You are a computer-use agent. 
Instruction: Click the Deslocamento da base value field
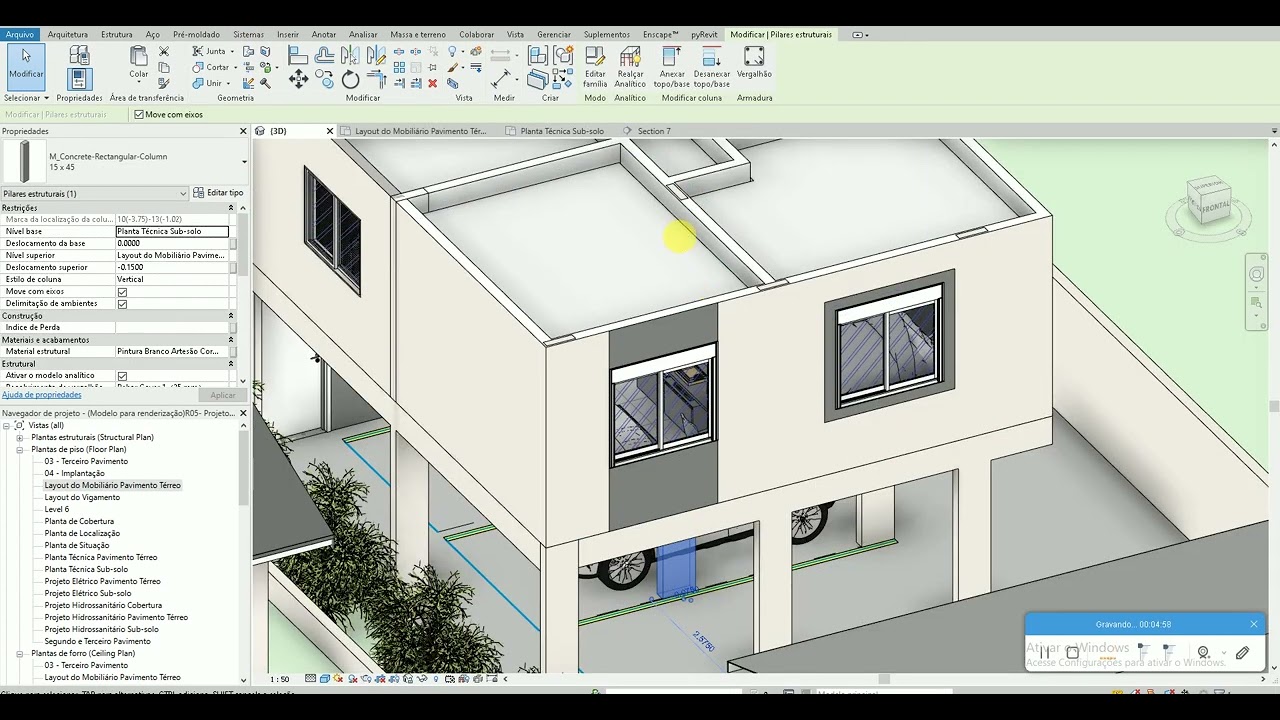pos(172,244)
